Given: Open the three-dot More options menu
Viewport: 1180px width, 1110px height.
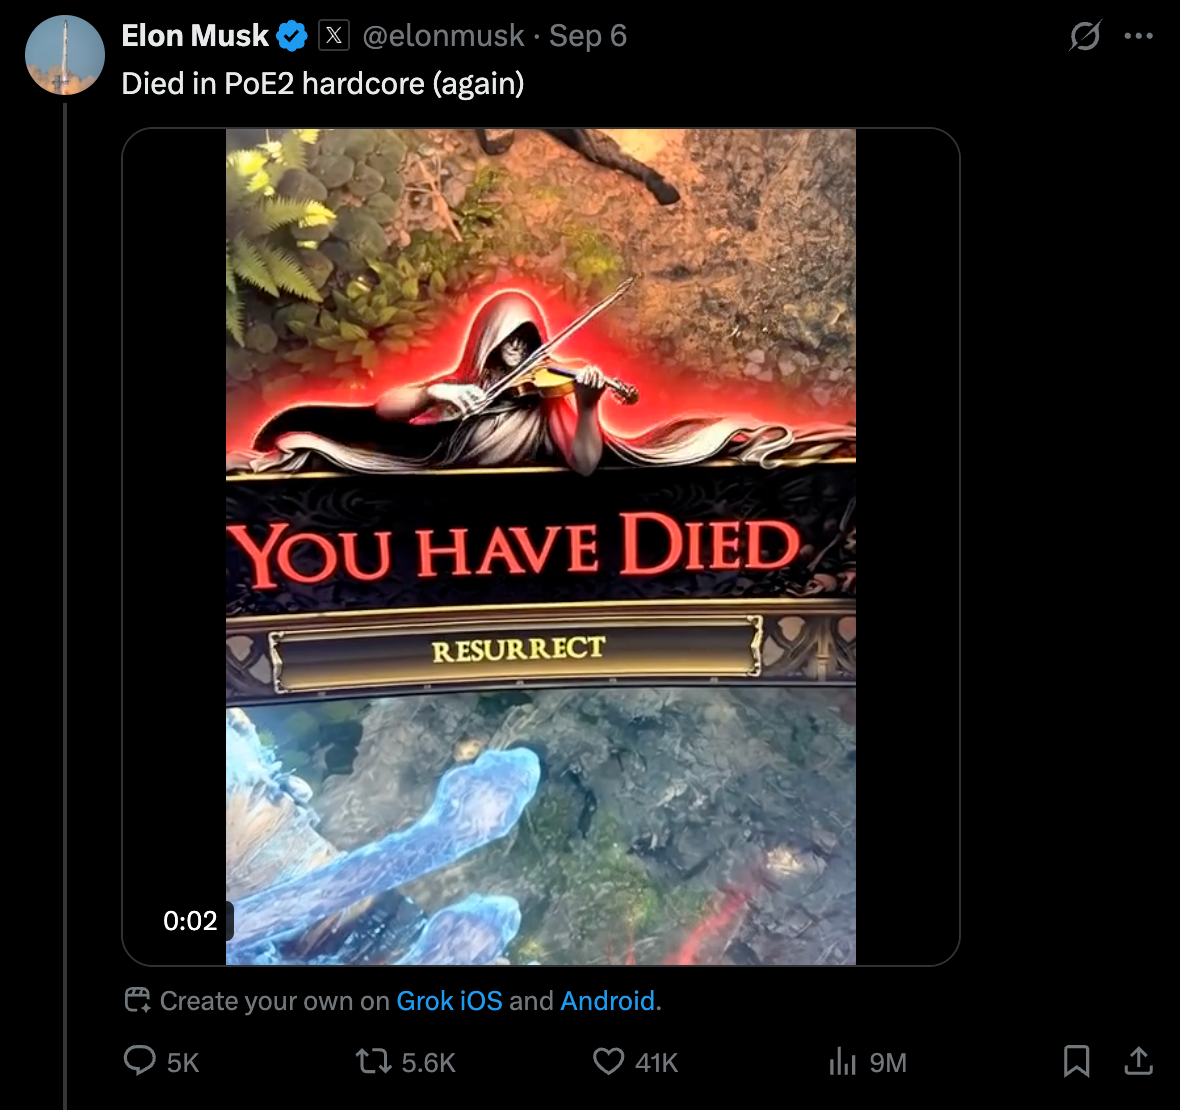Looking at the screenshot, I should pyautogui.click(x=1138, y=37).
